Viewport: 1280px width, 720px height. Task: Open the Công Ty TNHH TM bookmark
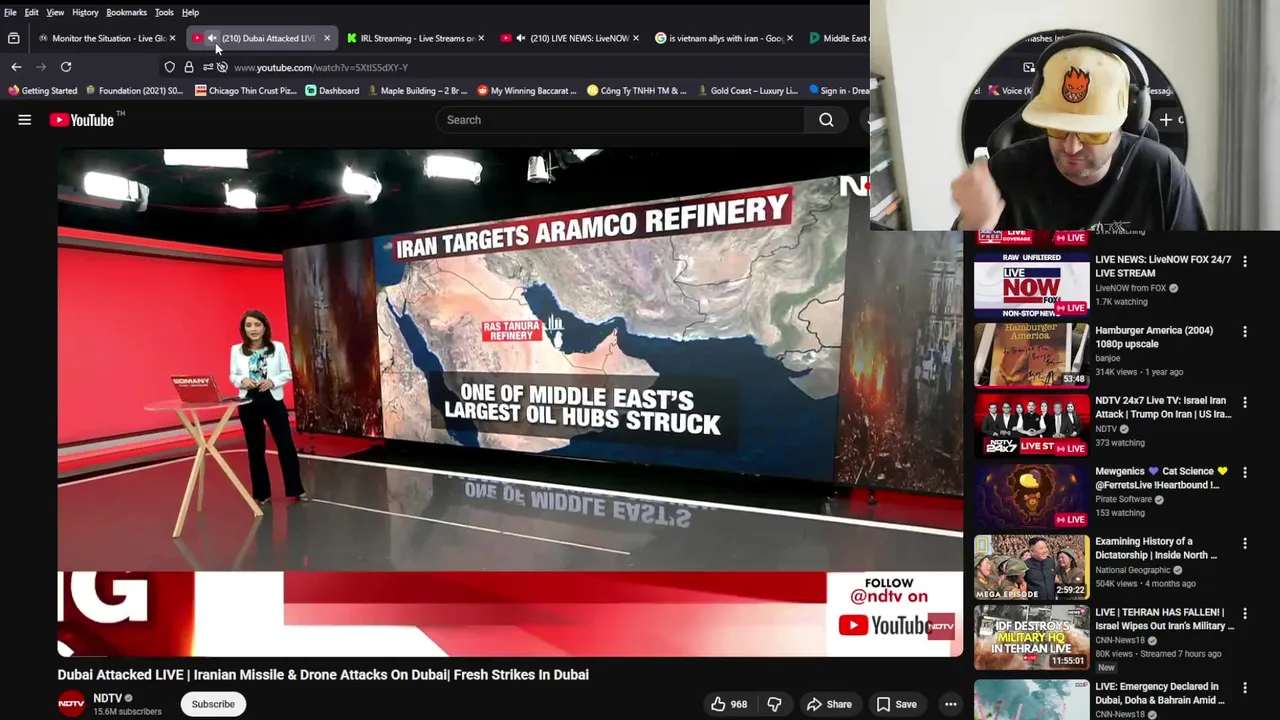pos(637,91)
